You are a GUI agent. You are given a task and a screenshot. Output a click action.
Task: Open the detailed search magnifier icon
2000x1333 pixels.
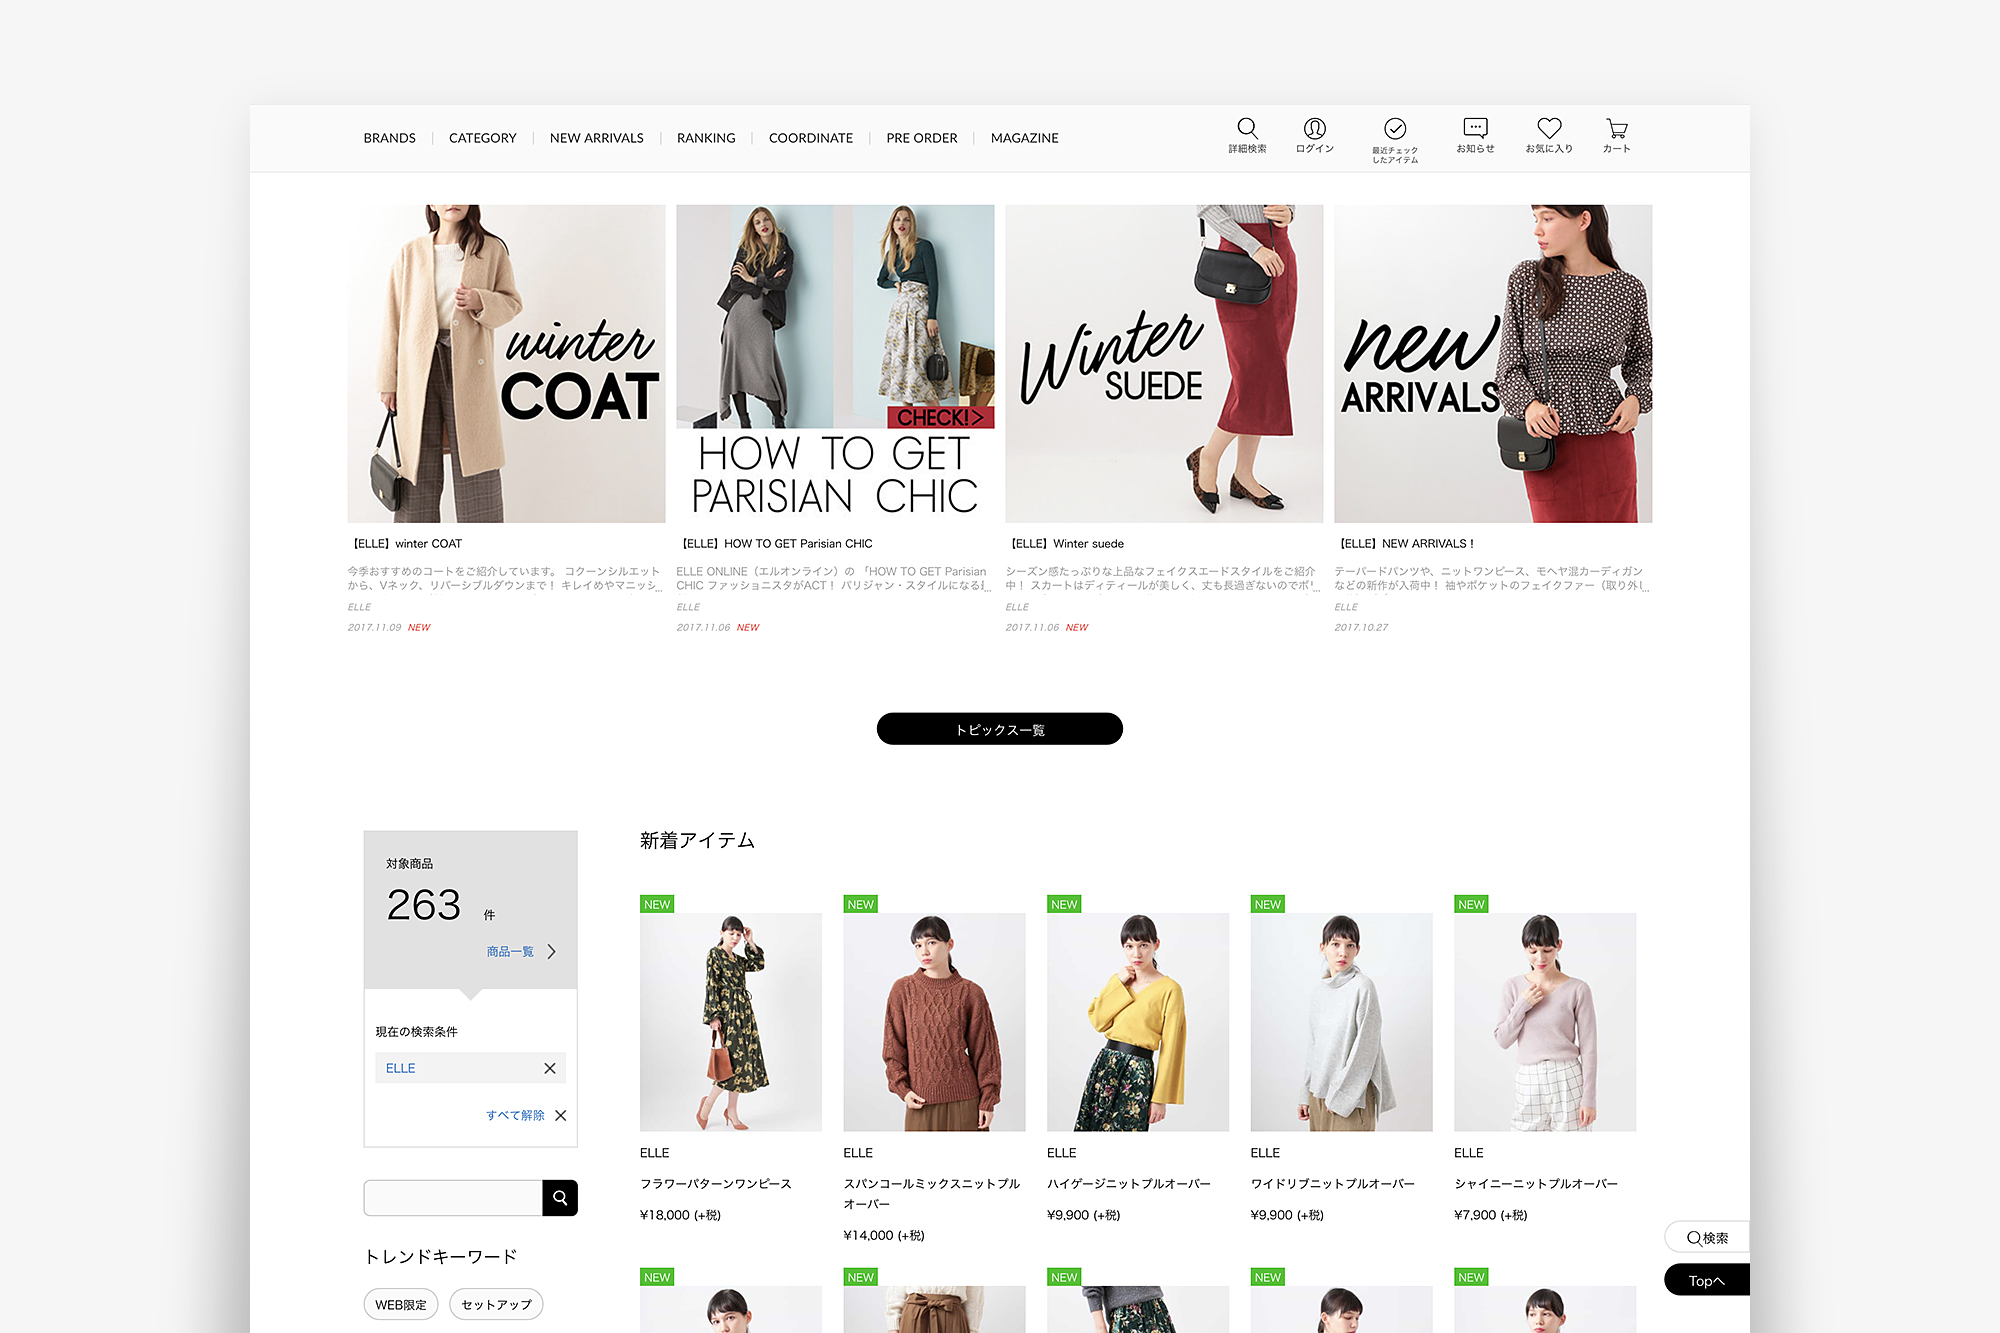point(1247,129)
